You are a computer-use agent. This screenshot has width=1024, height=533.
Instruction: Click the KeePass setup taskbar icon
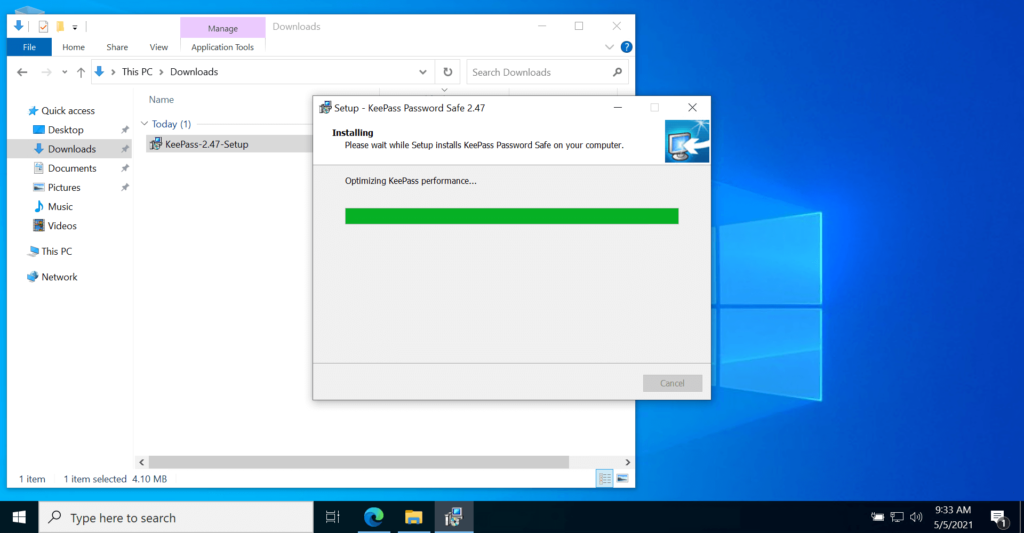click(453, 517)
